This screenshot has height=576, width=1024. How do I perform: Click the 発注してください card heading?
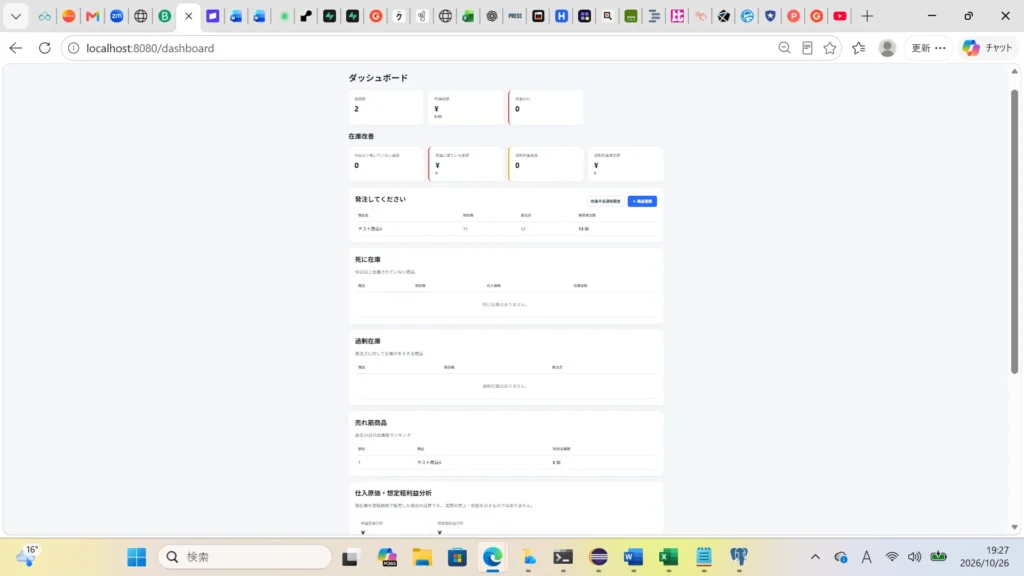coord(380,199)
